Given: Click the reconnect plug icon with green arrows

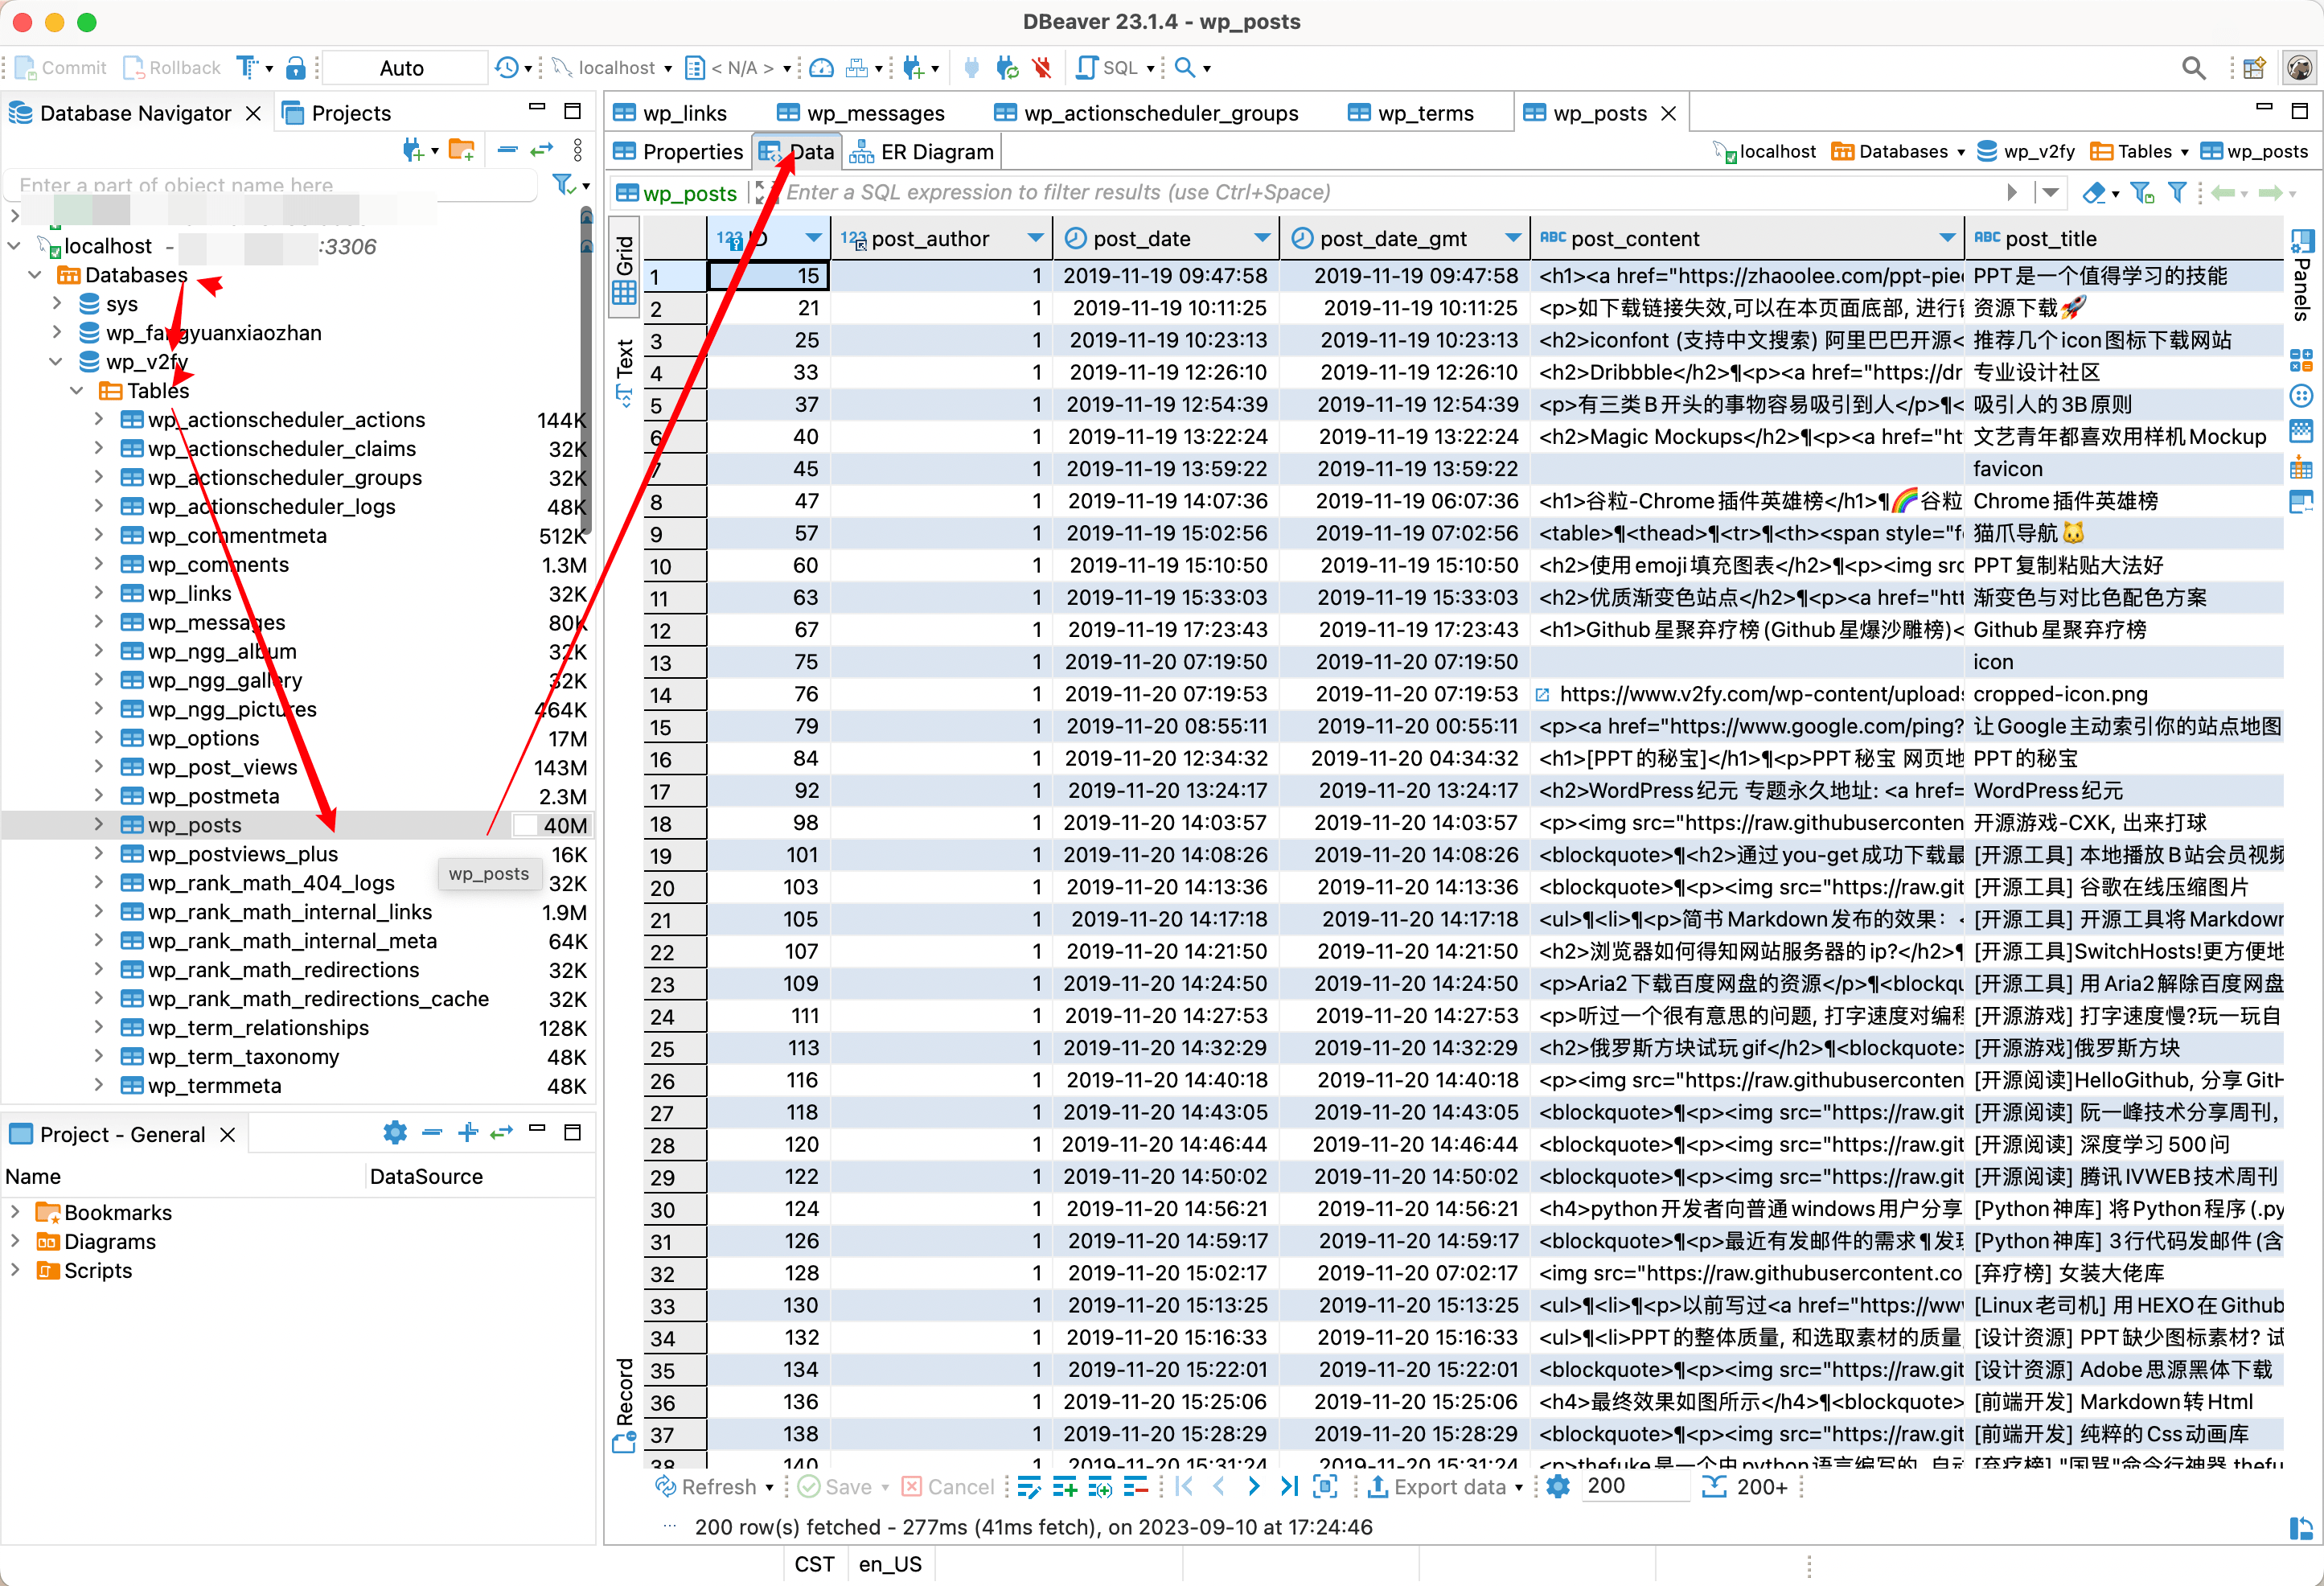Looking at the screenshot, I should (x=1007, y=68).
